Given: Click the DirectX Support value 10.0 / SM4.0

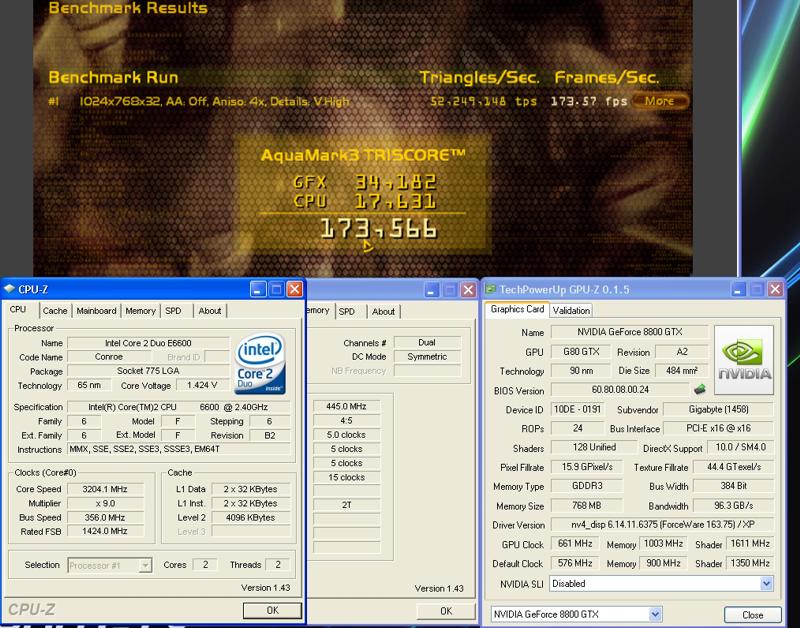Looking at the screenshot, I should tap(740, 447).
